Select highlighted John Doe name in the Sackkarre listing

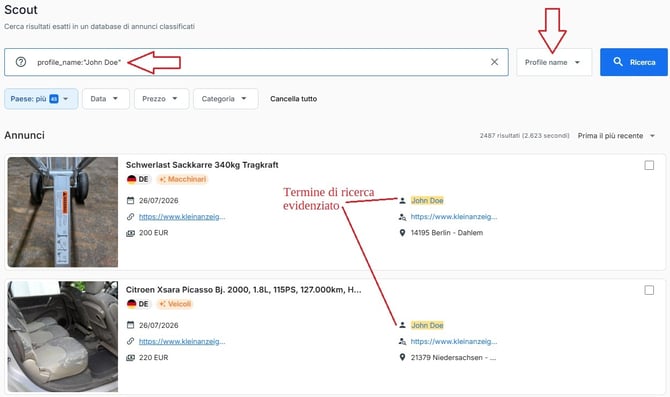(x=427, y=200)
